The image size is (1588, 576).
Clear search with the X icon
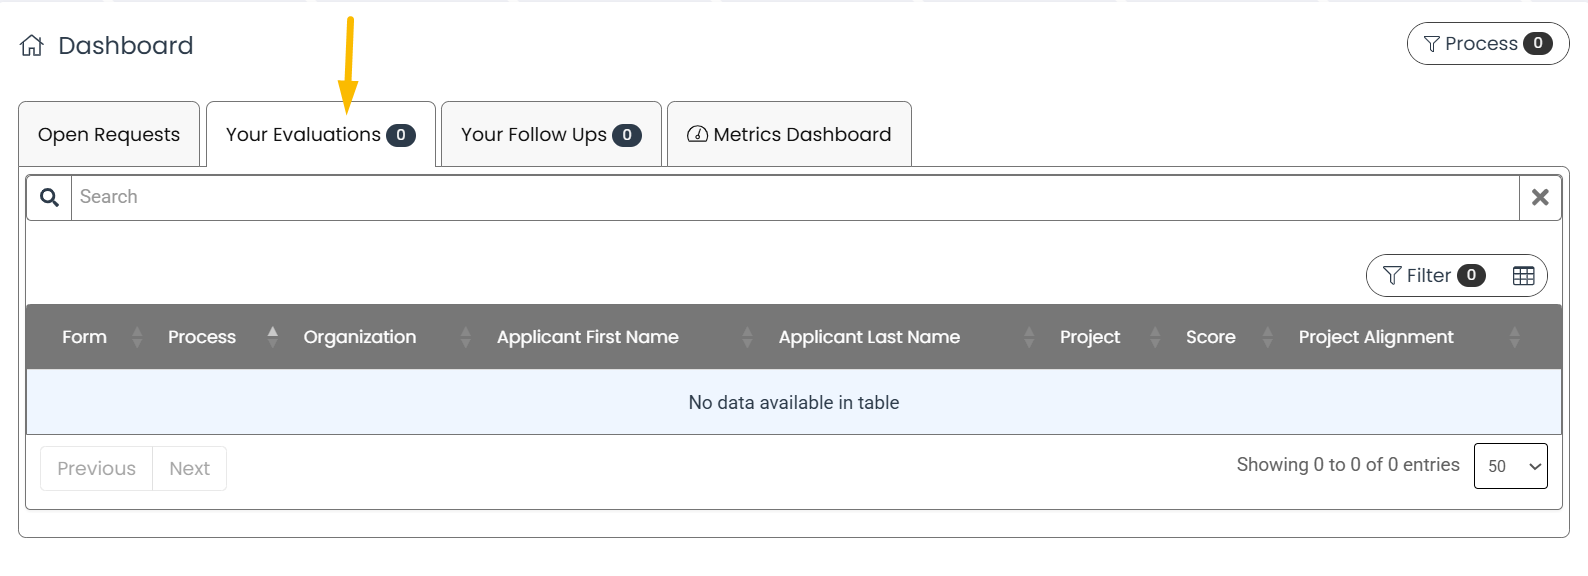click(1540, 198)
